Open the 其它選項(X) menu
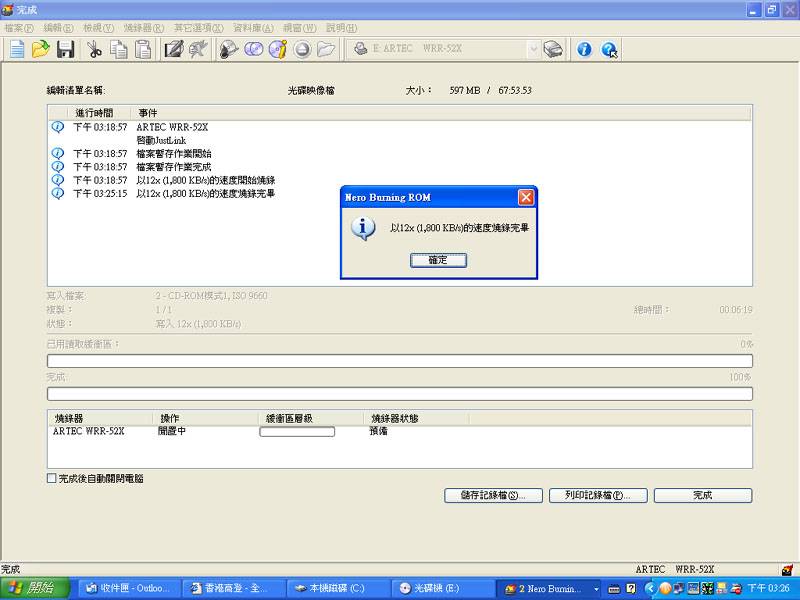Image resolution: width=800 pixels, height=600 pixels. 198,28
